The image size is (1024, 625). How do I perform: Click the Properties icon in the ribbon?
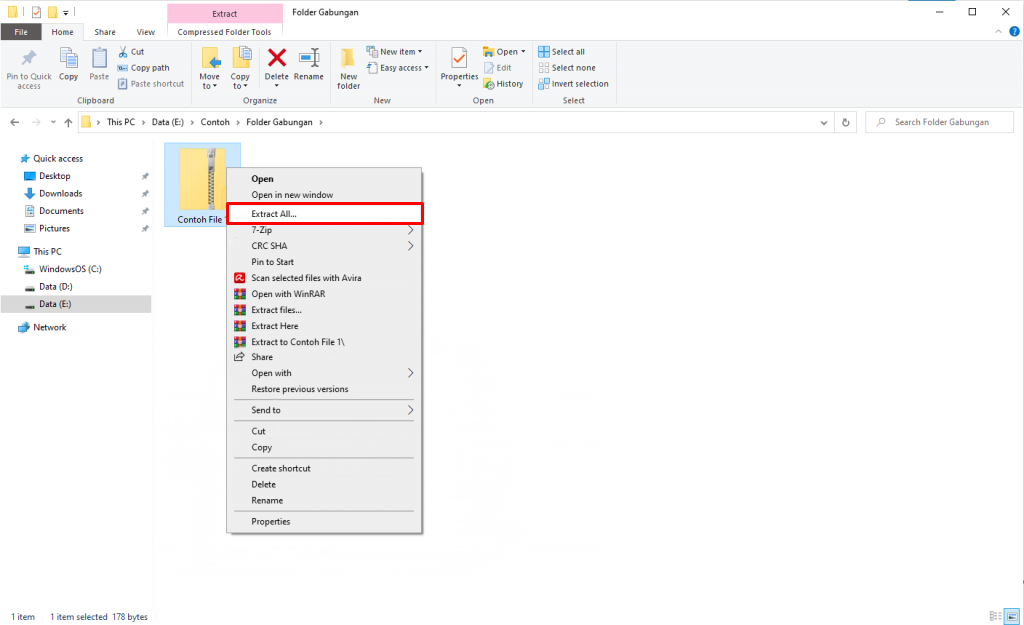point(459,65)
